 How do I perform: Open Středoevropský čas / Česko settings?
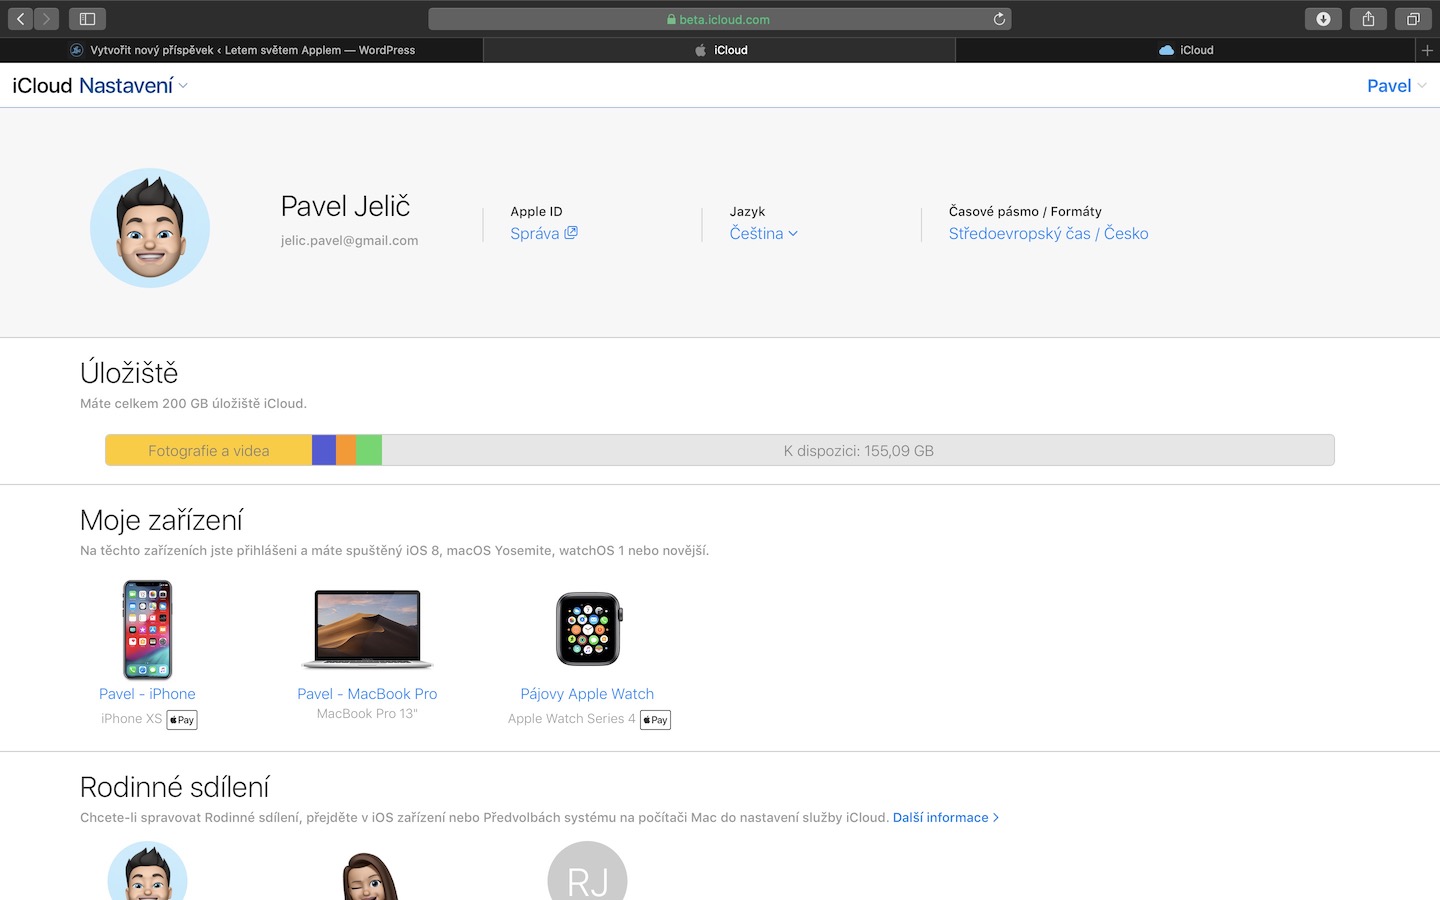point(1048,233)
